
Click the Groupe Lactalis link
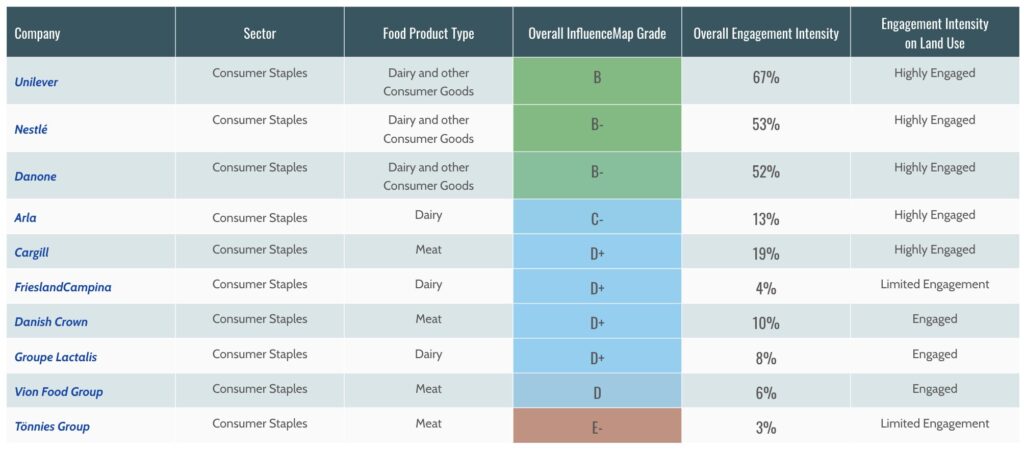coord(55,357)
